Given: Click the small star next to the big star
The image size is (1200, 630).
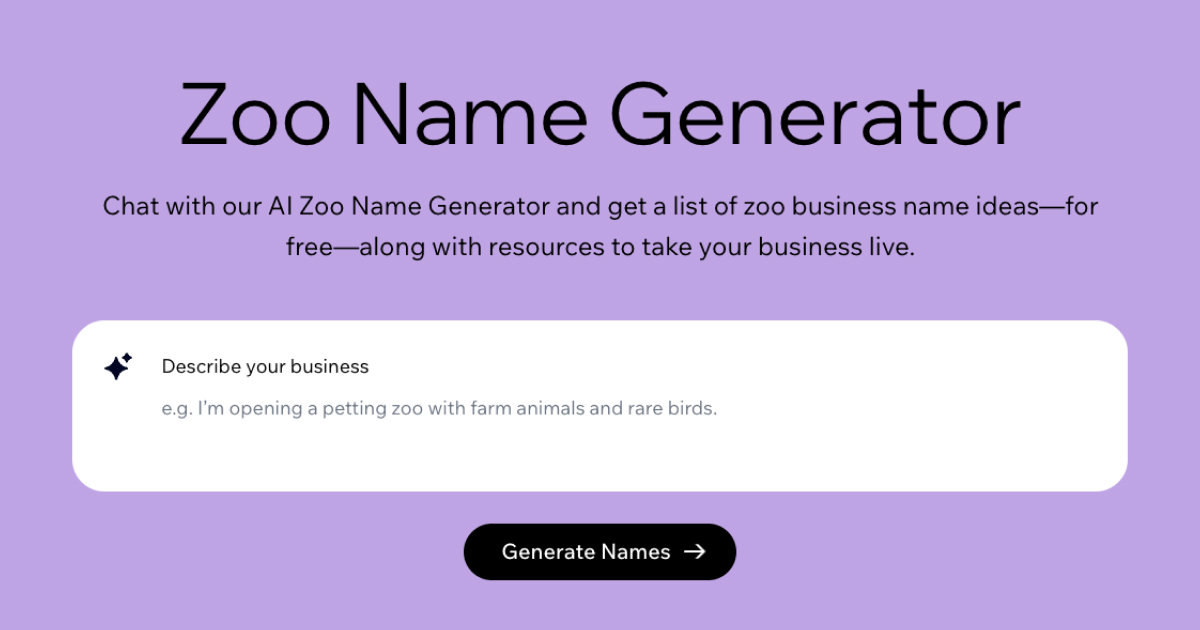Looking at the screenshot, I should click(129, 355).
